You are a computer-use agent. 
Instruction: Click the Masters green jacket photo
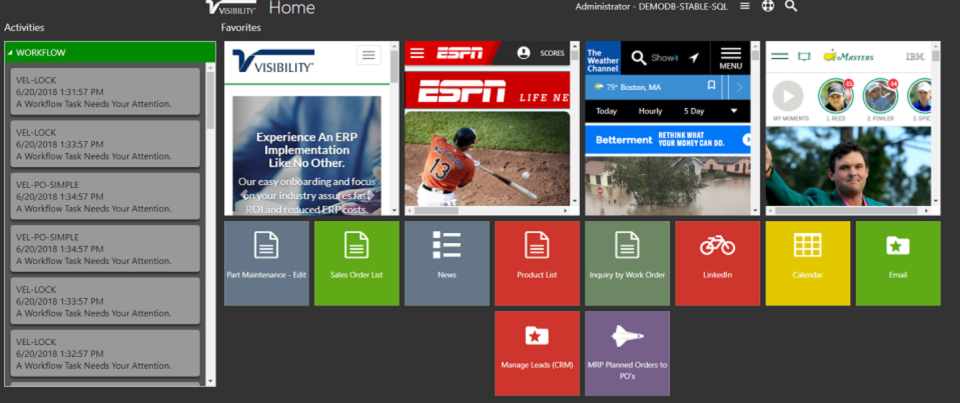pos(848,165)
